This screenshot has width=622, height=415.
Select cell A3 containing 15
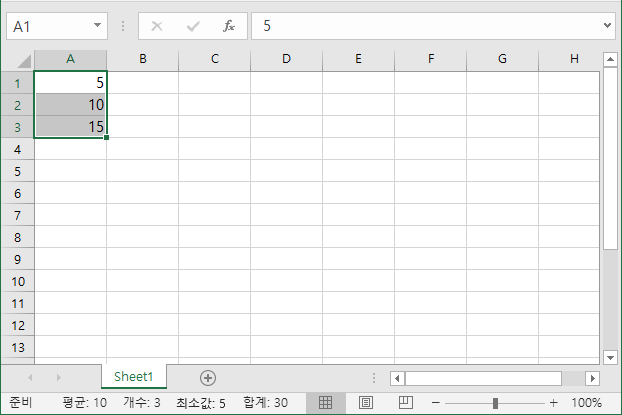click(71, 127)
